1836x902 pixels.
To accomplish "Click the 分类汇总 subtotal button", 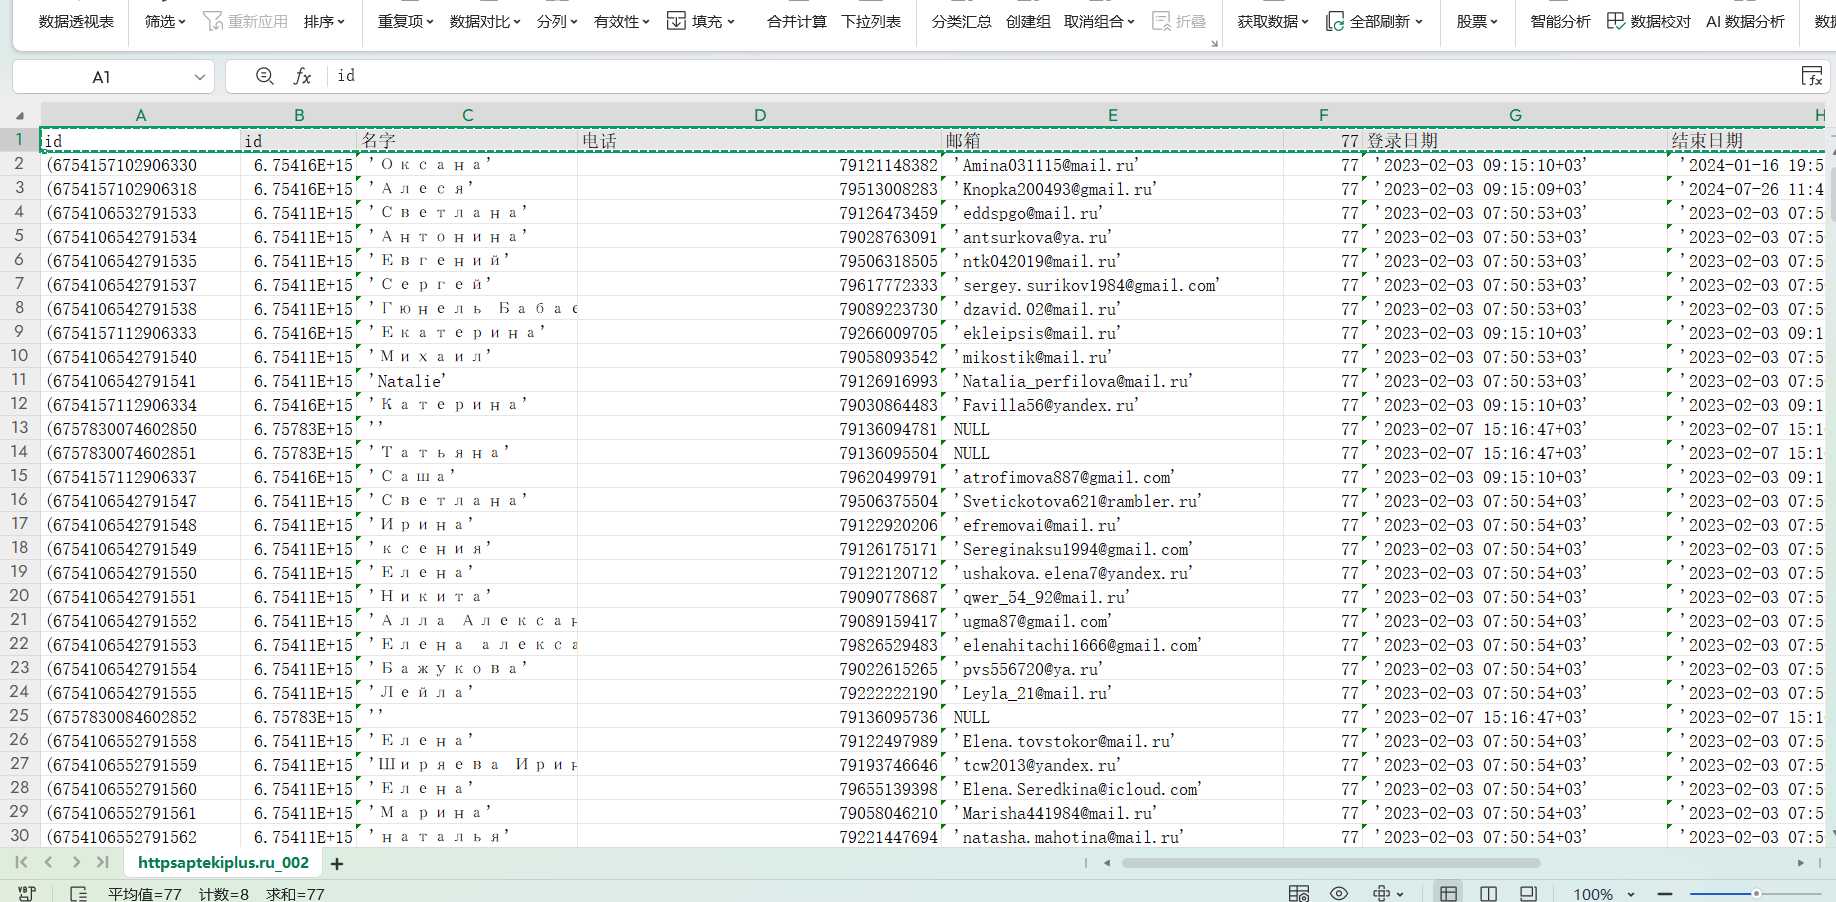I will point(961,21).
